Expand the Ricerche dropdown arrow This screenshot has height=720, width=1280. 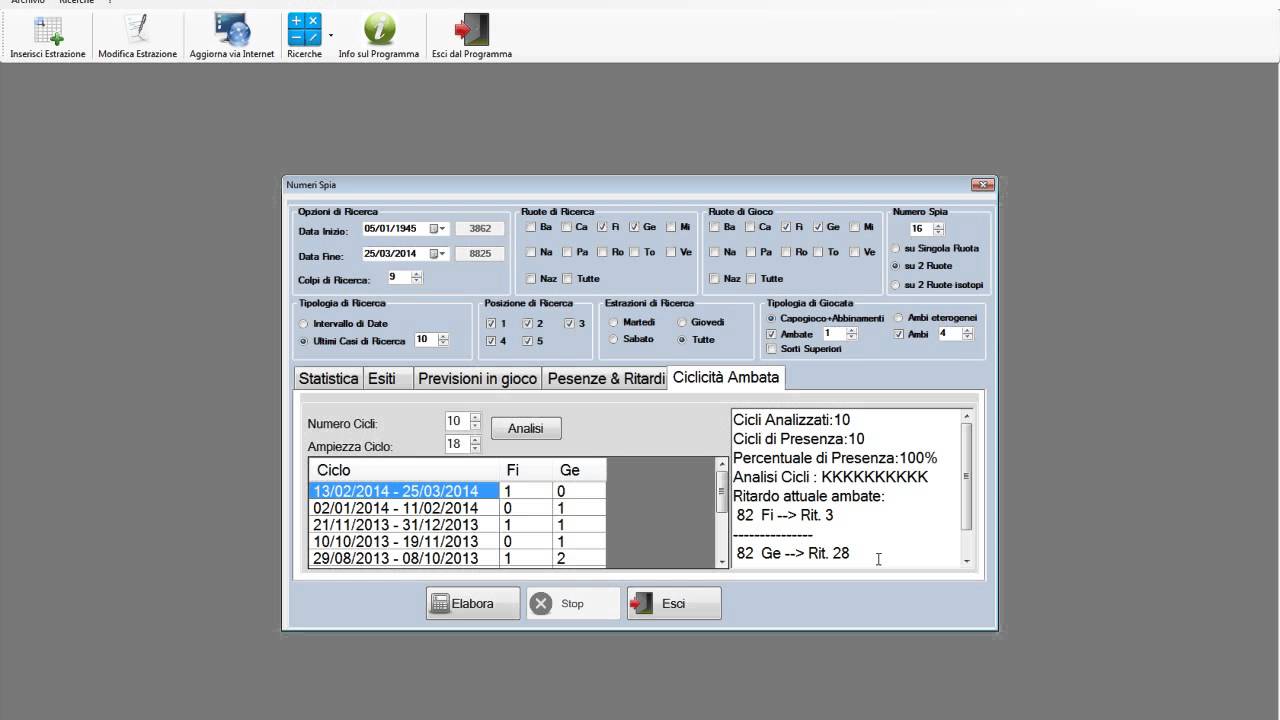(x=331, y=35)
